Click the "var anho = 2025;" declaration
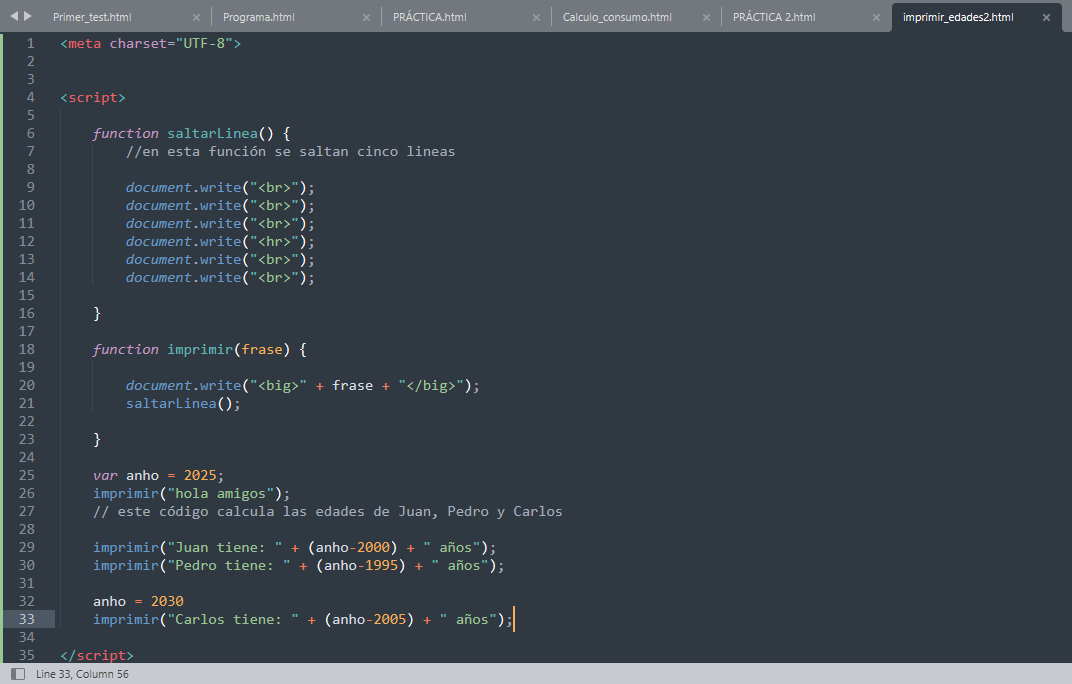Screen dimensions: 1072x684 [159, 475]
